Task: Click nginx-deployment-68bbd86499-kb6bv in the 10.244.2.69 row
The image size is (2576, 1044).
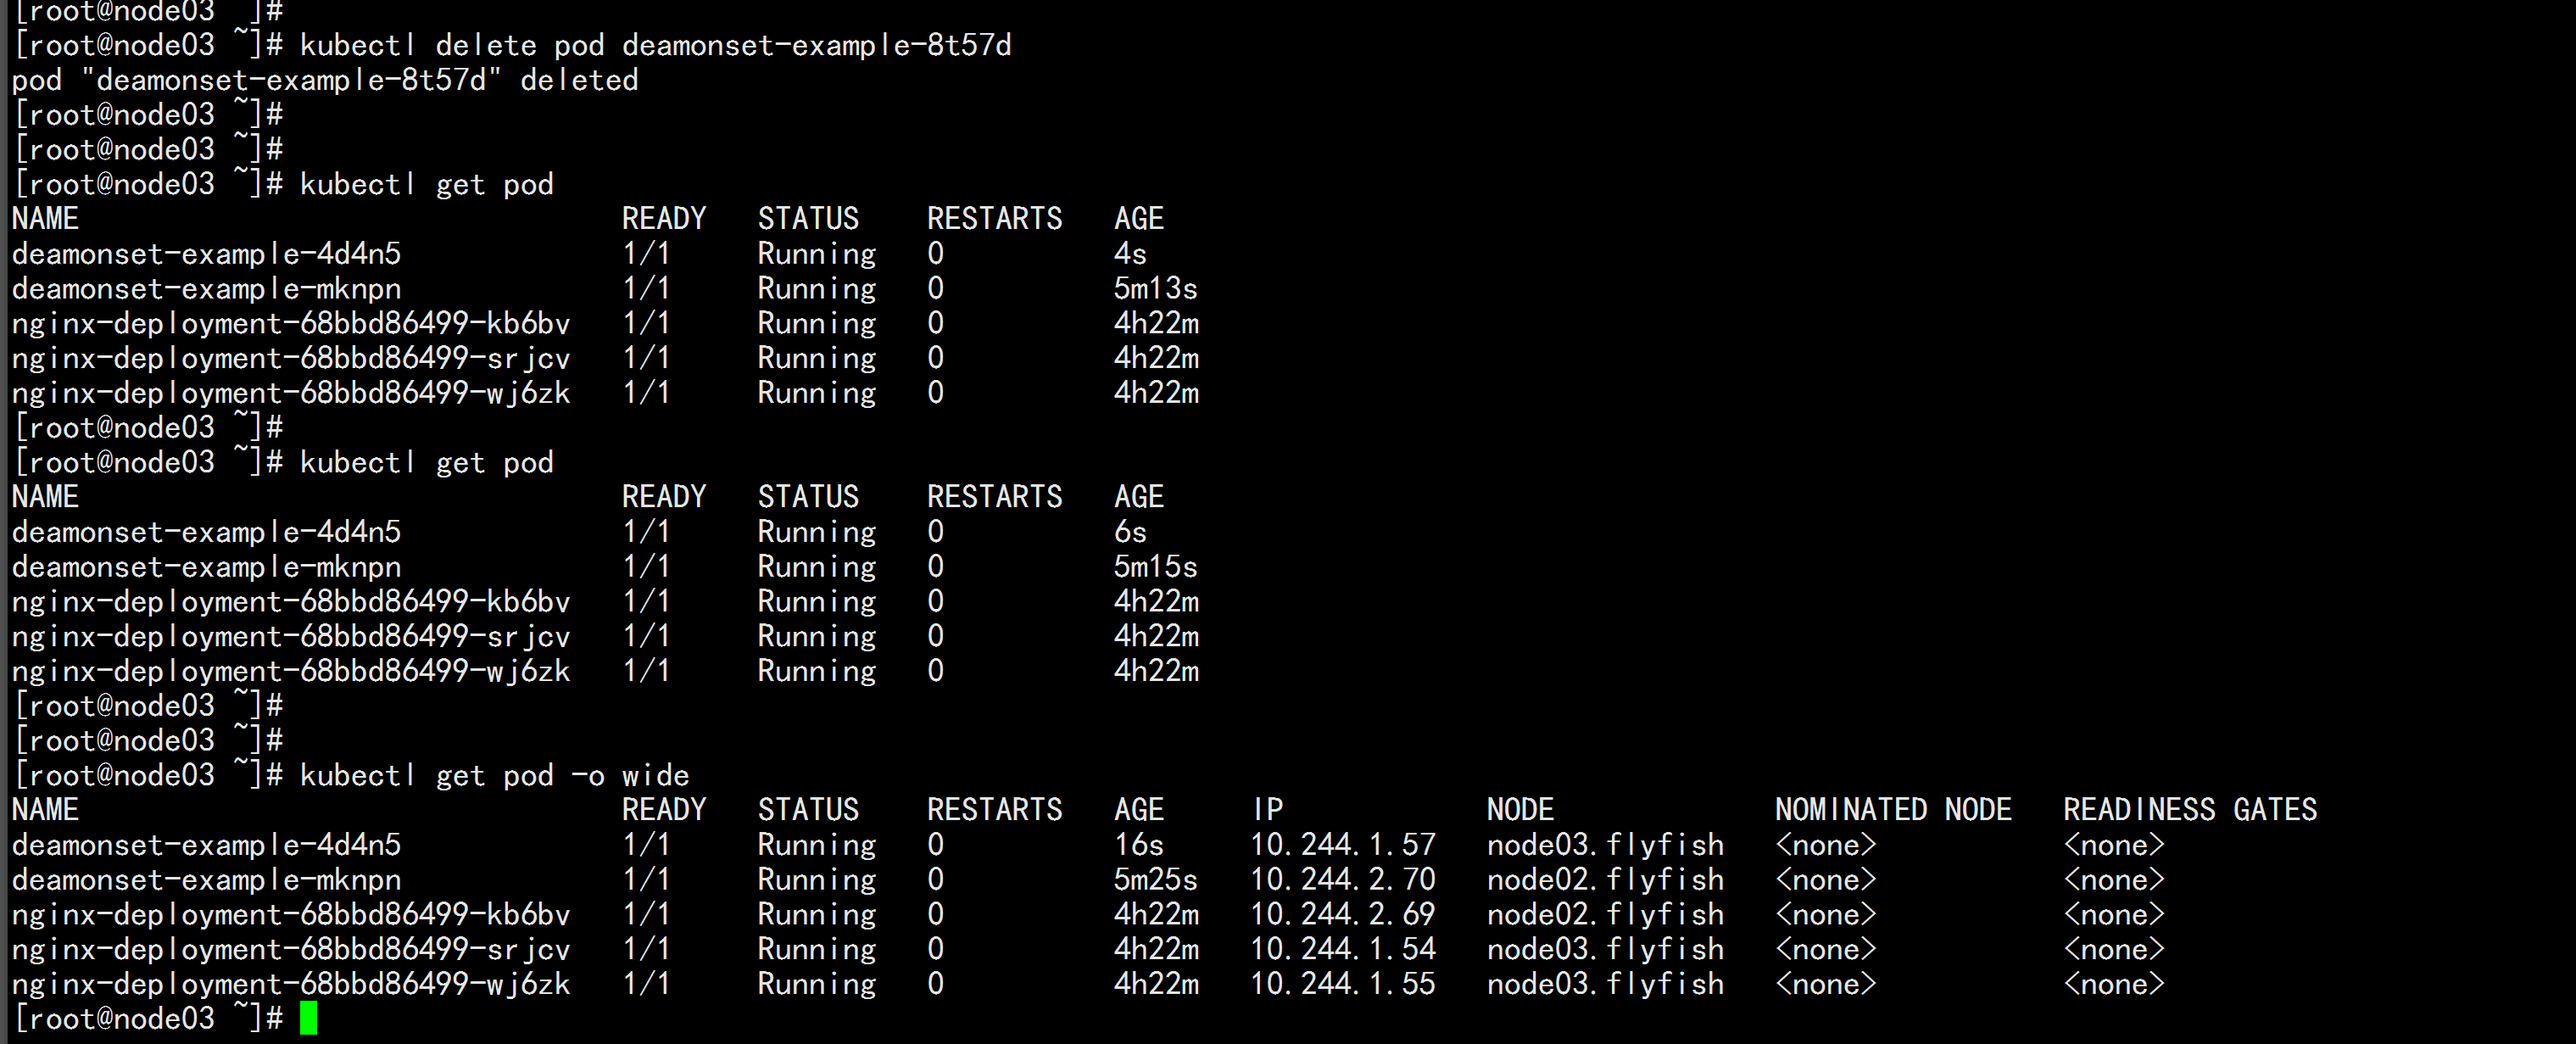Action: pos(291,914)
